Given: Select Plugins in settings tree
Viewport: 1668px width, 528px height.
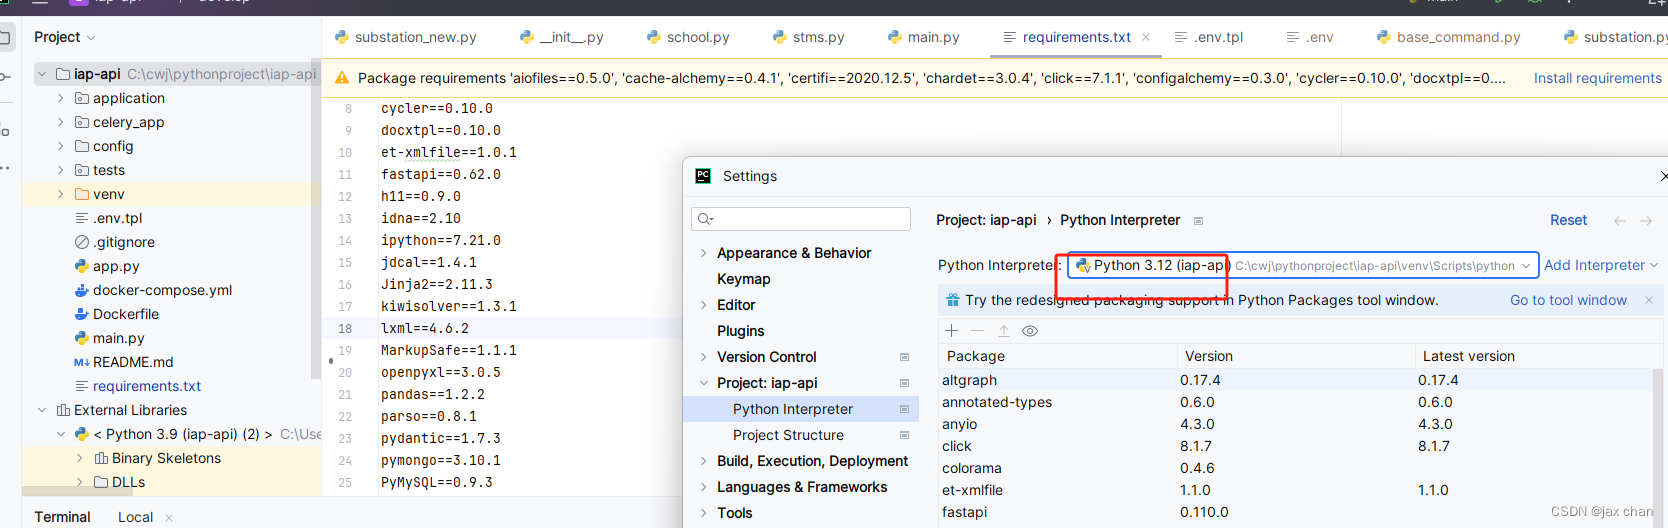Looking at the screenshot, I should [x=740, y=331].
